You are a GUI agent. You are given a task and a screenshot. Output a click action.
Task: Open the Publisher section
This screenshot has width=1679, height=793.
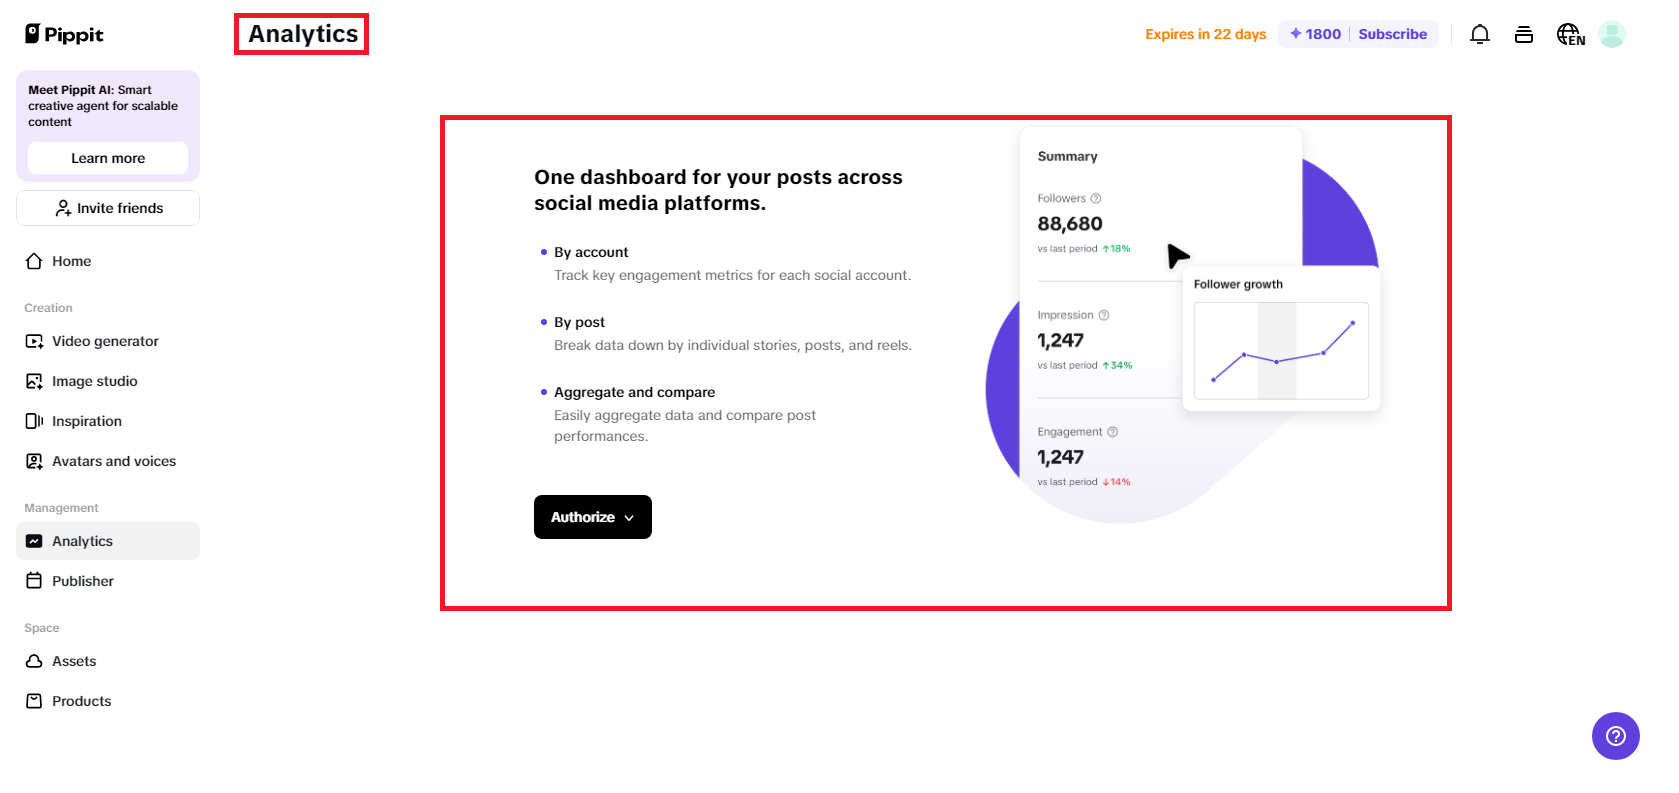[x=82, y=581]
